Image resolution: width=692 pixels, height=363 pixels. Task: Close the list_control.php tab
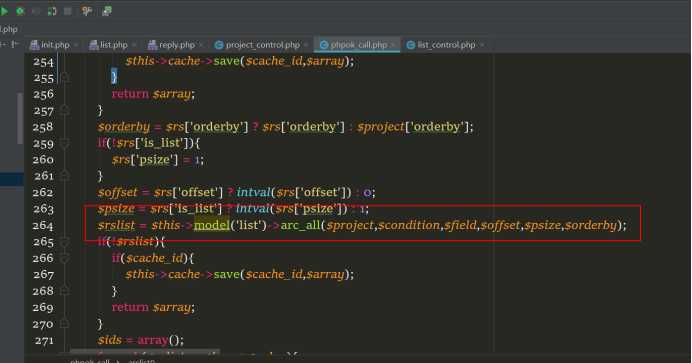[482, 45]
